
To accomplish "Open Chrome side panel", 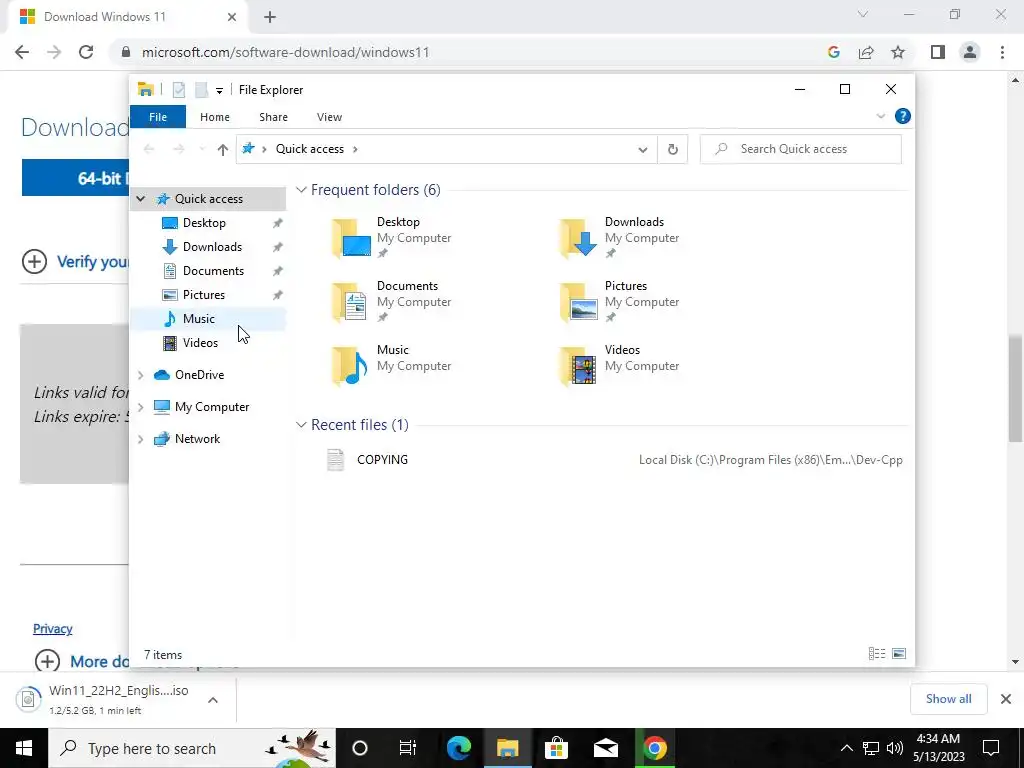I will click(x=938, y=52).
